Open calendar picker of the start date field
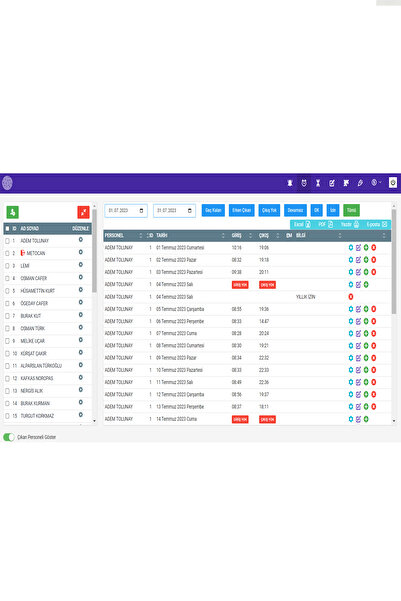The height and width of the screenshot is (601, 401). (x=141, y=211)
